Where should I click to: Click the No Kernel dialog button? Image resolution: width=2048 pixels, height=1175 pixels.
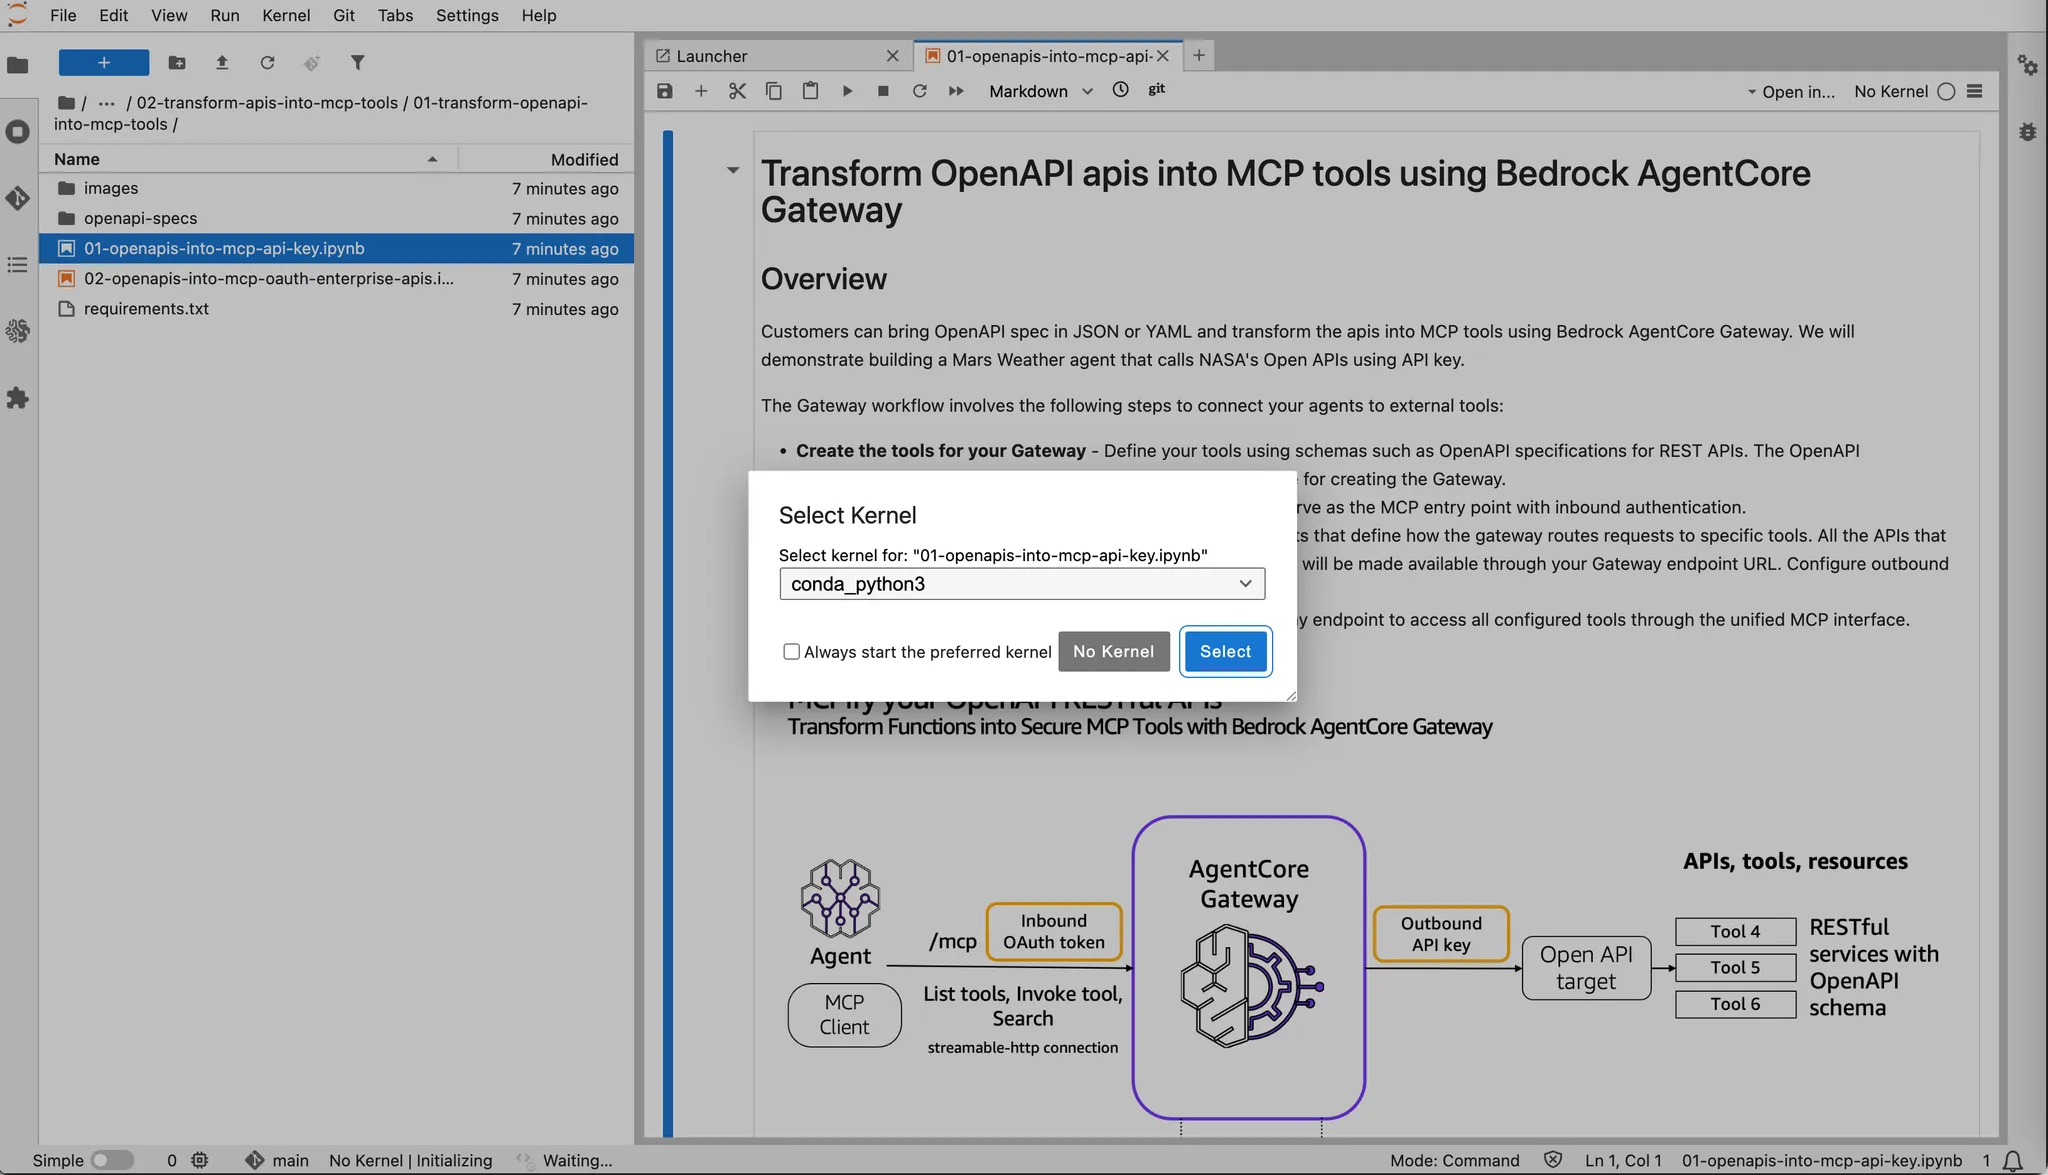pos(1113,652)
